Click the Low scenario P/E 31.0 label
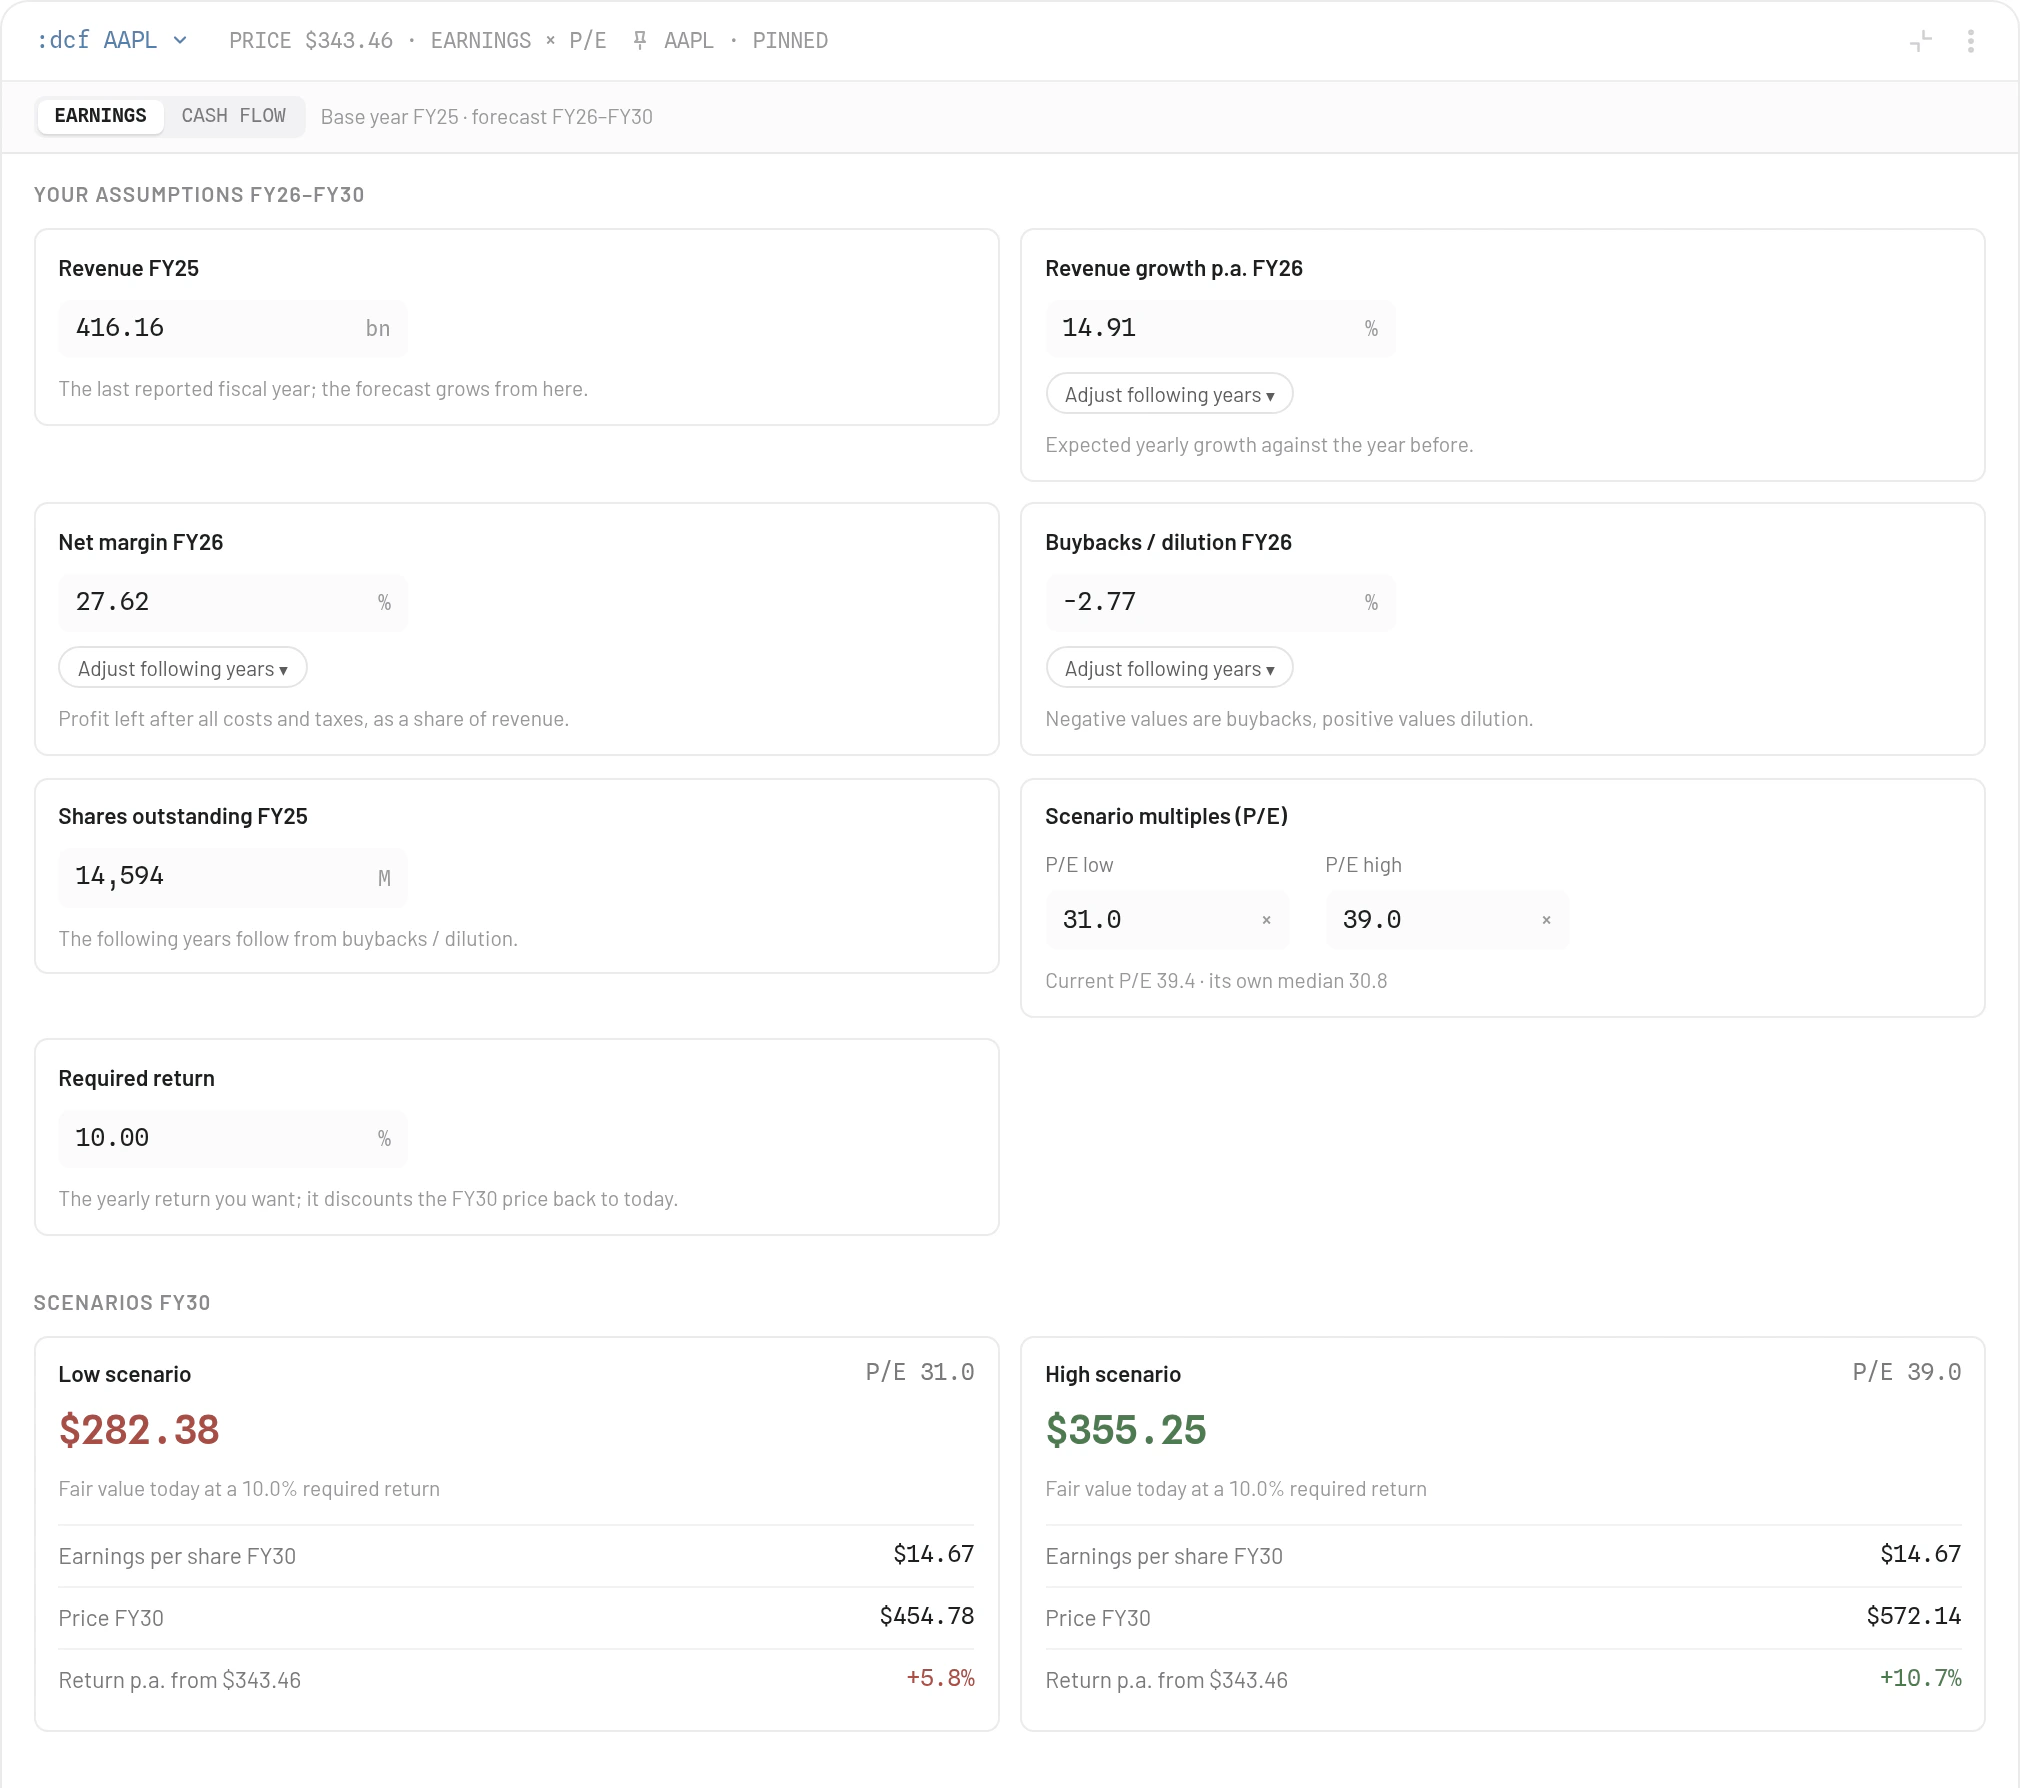Screen dimensions: 2020x1788 point(920,1372)
